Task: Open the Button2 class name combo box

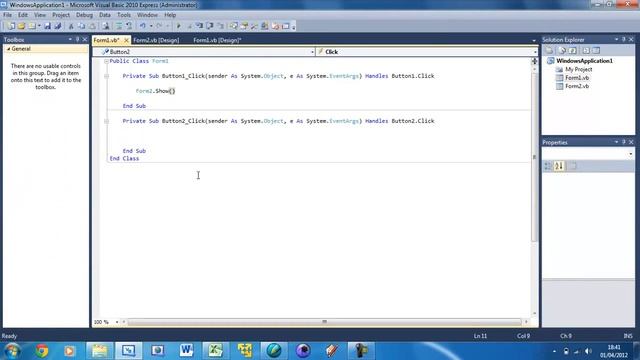Action: coord(204,52)
